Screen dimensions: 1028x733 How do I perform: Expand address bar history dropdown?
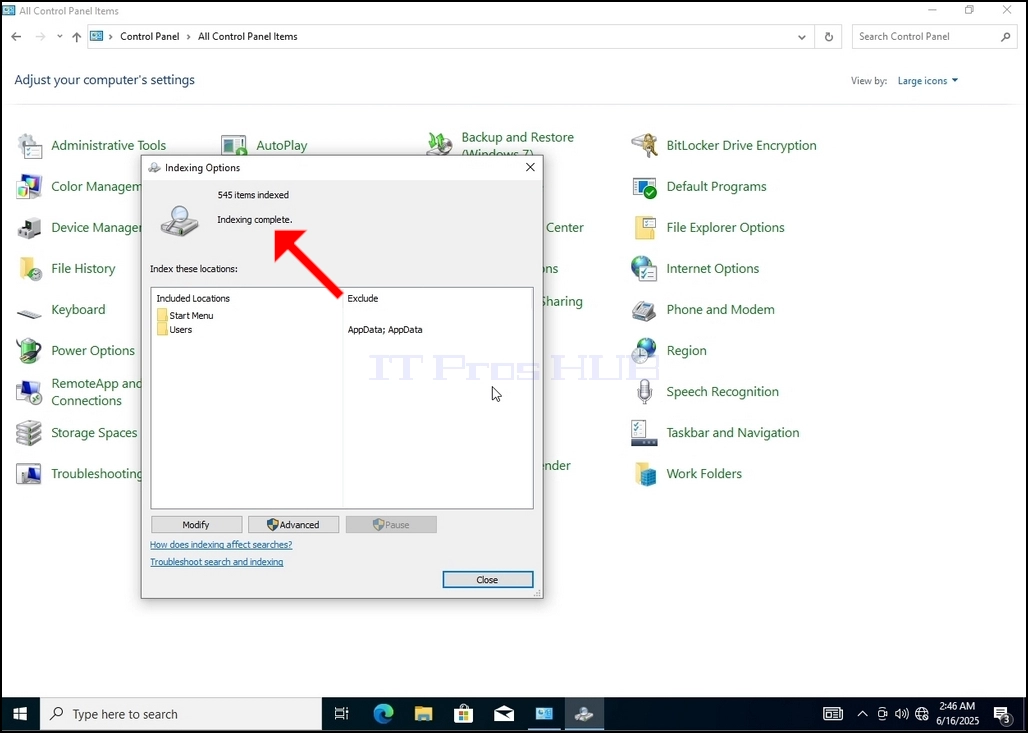click(x=802, y=37)
